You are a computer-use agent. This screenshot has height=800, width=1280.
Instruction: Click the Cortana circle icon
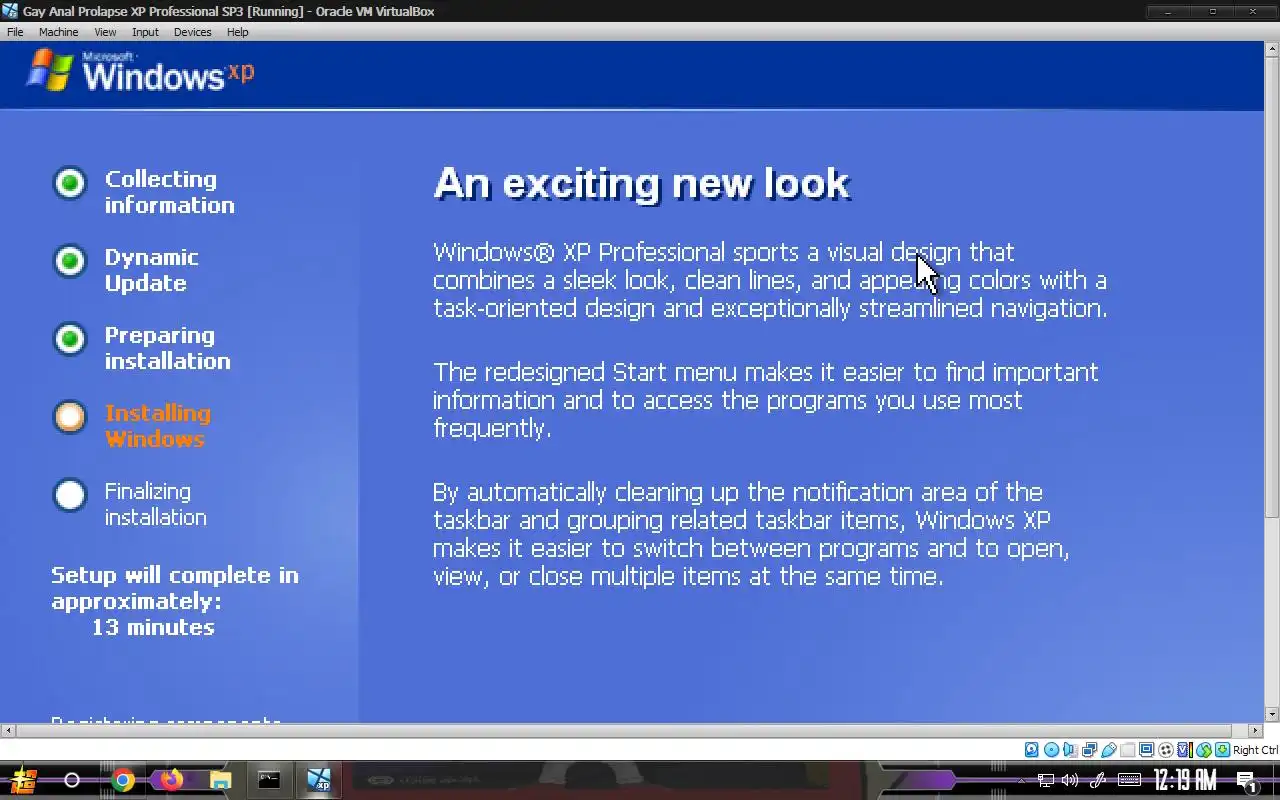[x=72, y=780]
